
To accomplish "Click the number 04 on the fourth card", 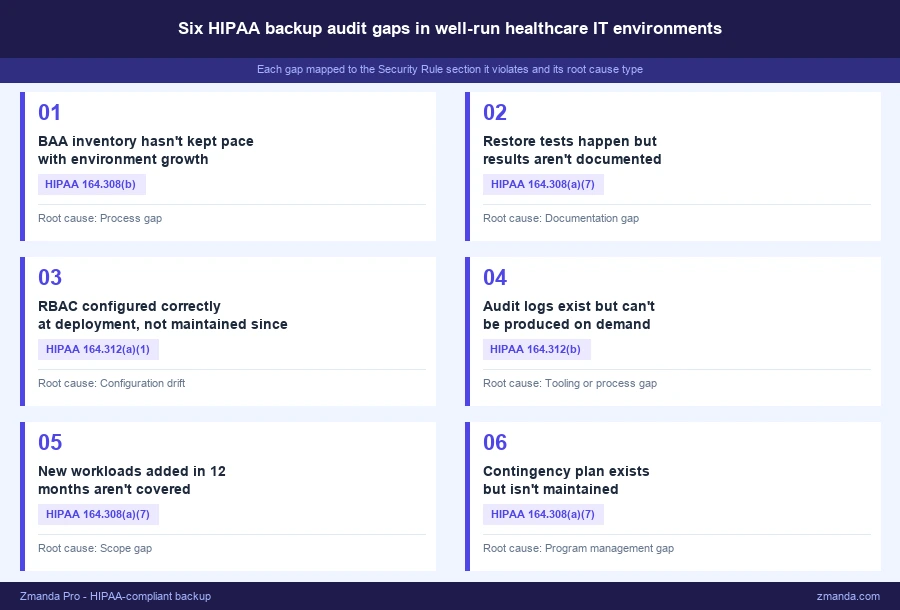I will point(495,277).
